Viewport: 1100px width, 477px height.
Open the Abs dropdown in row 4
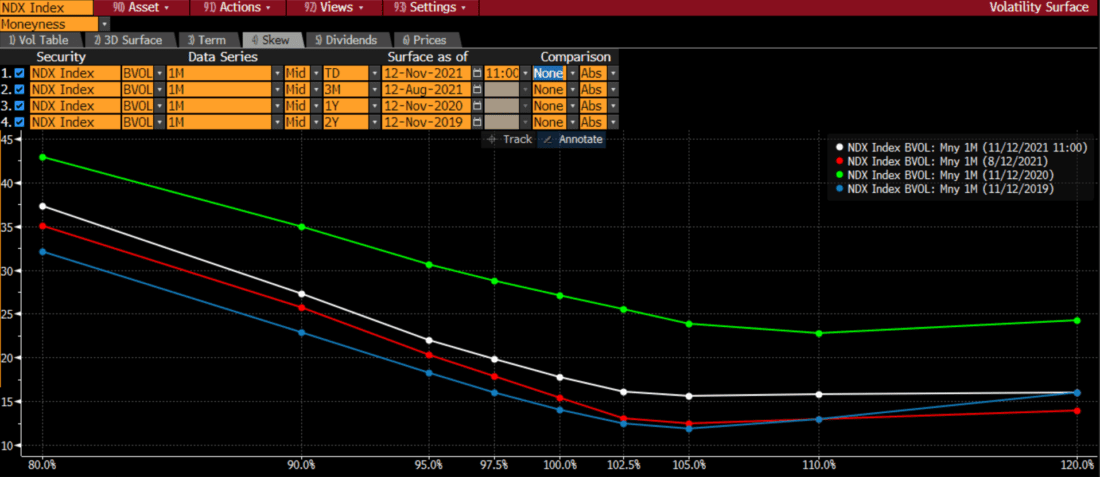point(613,123)
